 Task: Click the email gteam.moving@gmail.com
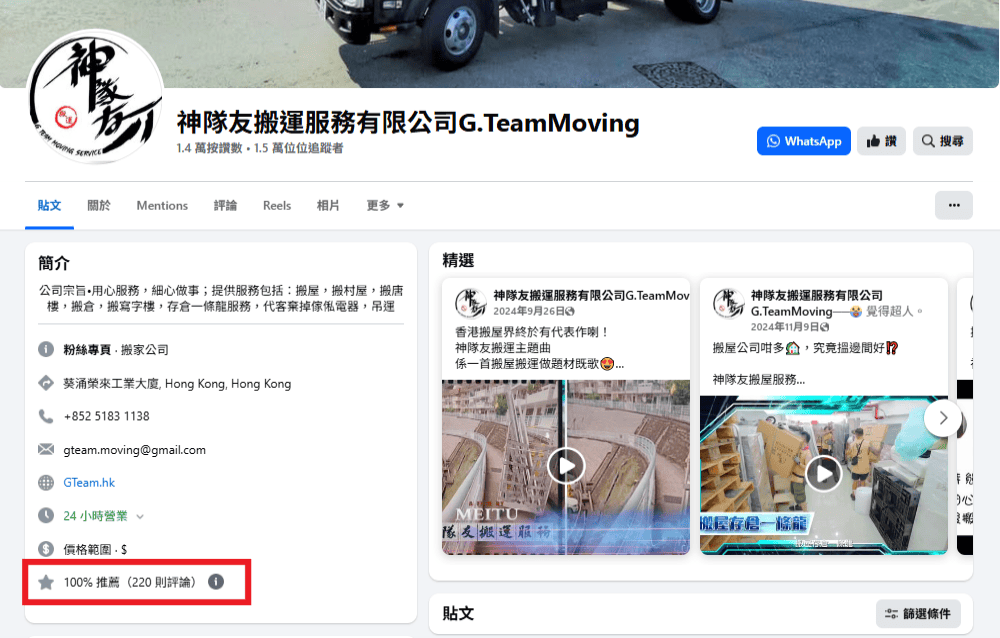point(135,450)
